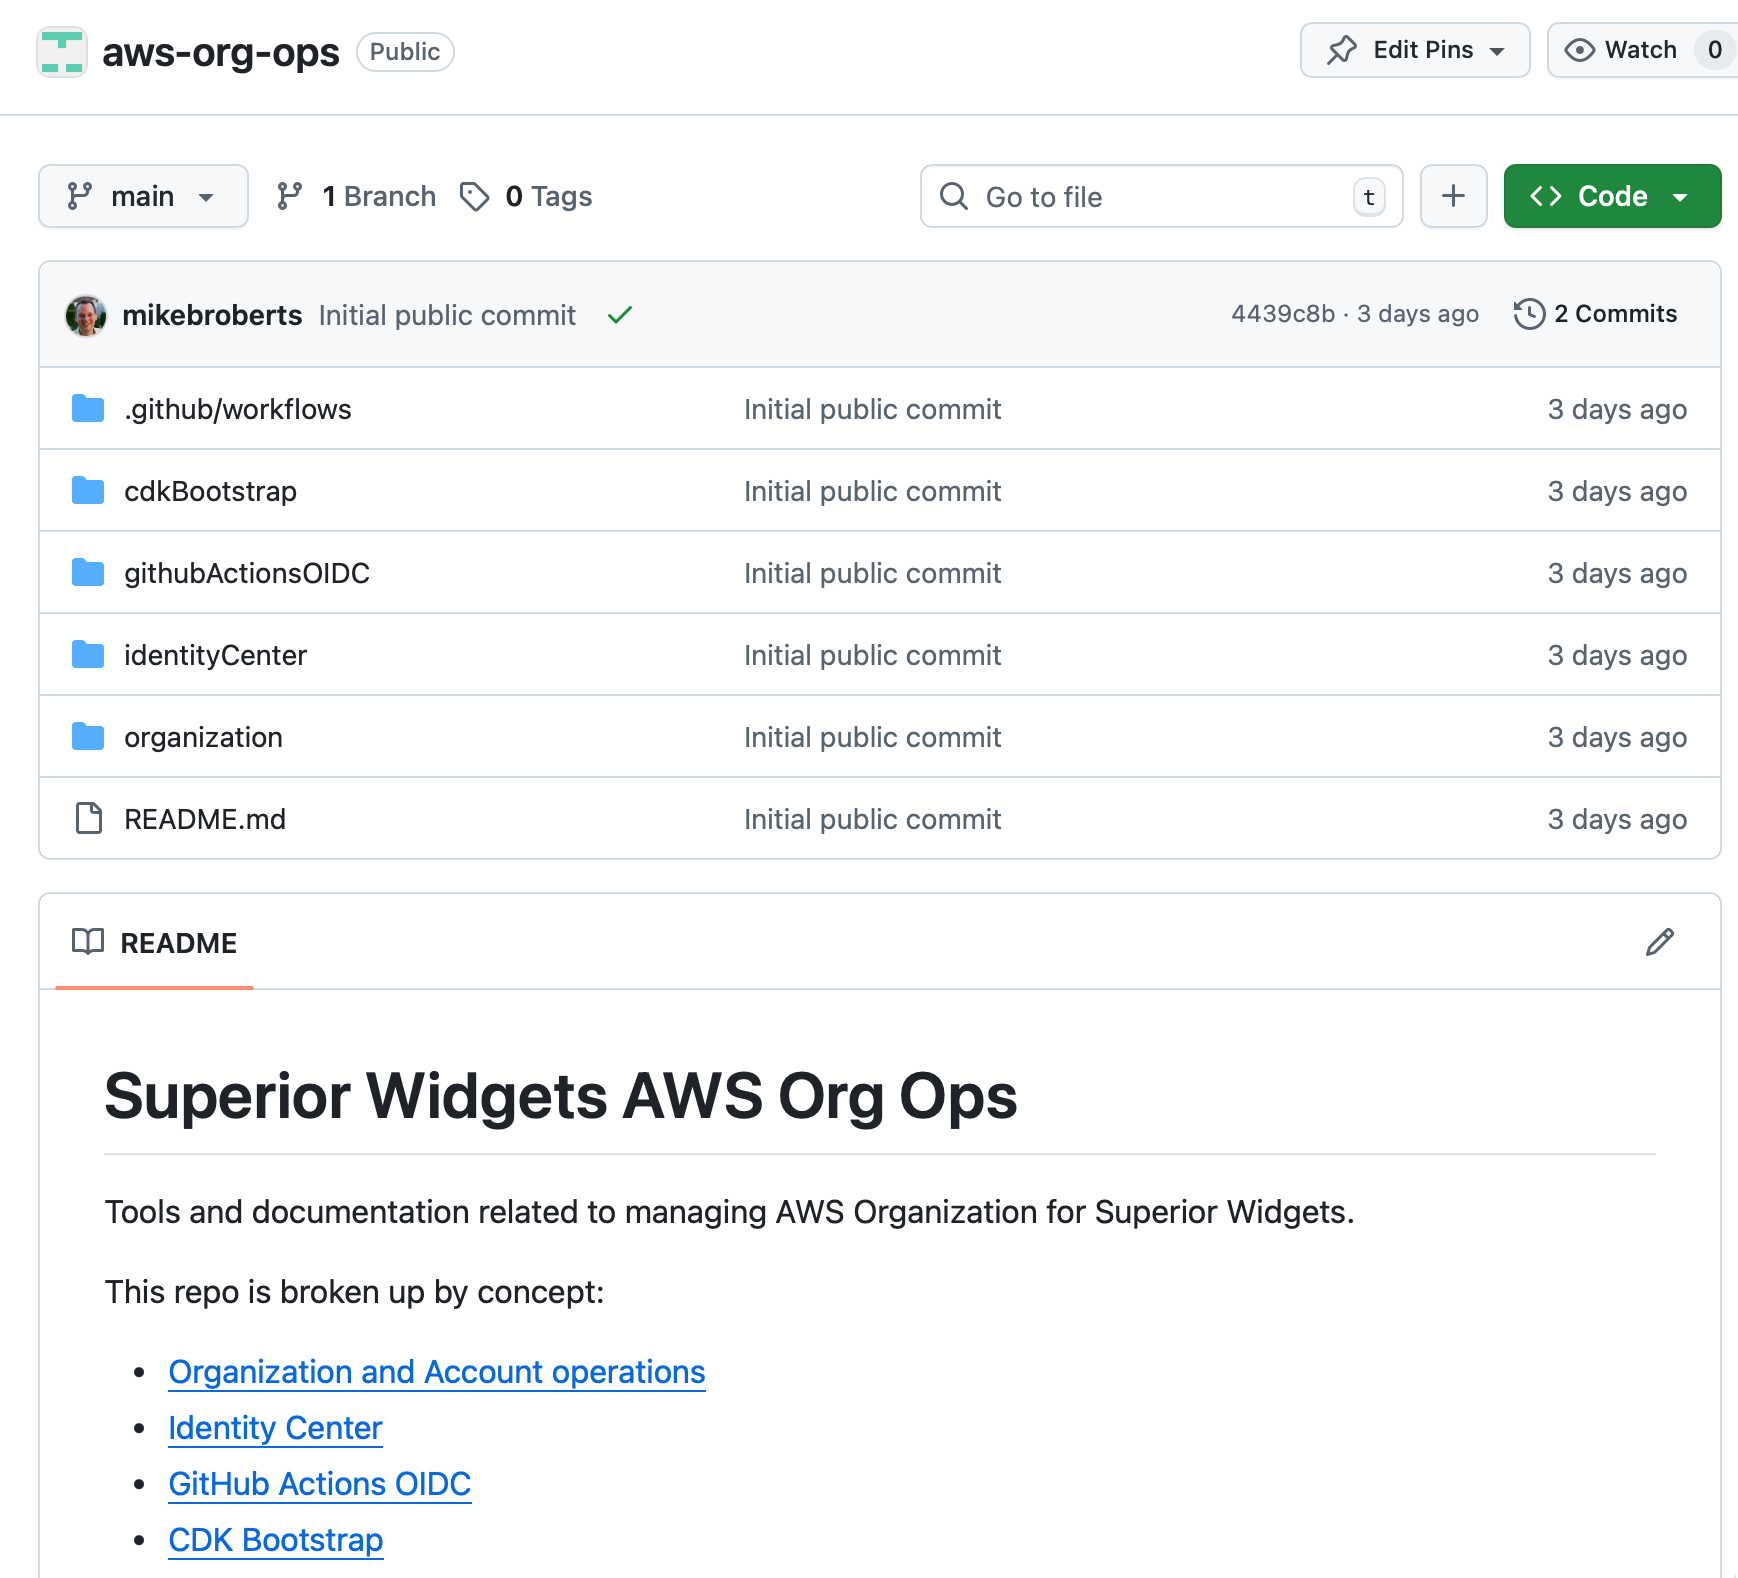
Task: Follow the GitHub Actions OIDC link
Action: [x=319, y=1484]
